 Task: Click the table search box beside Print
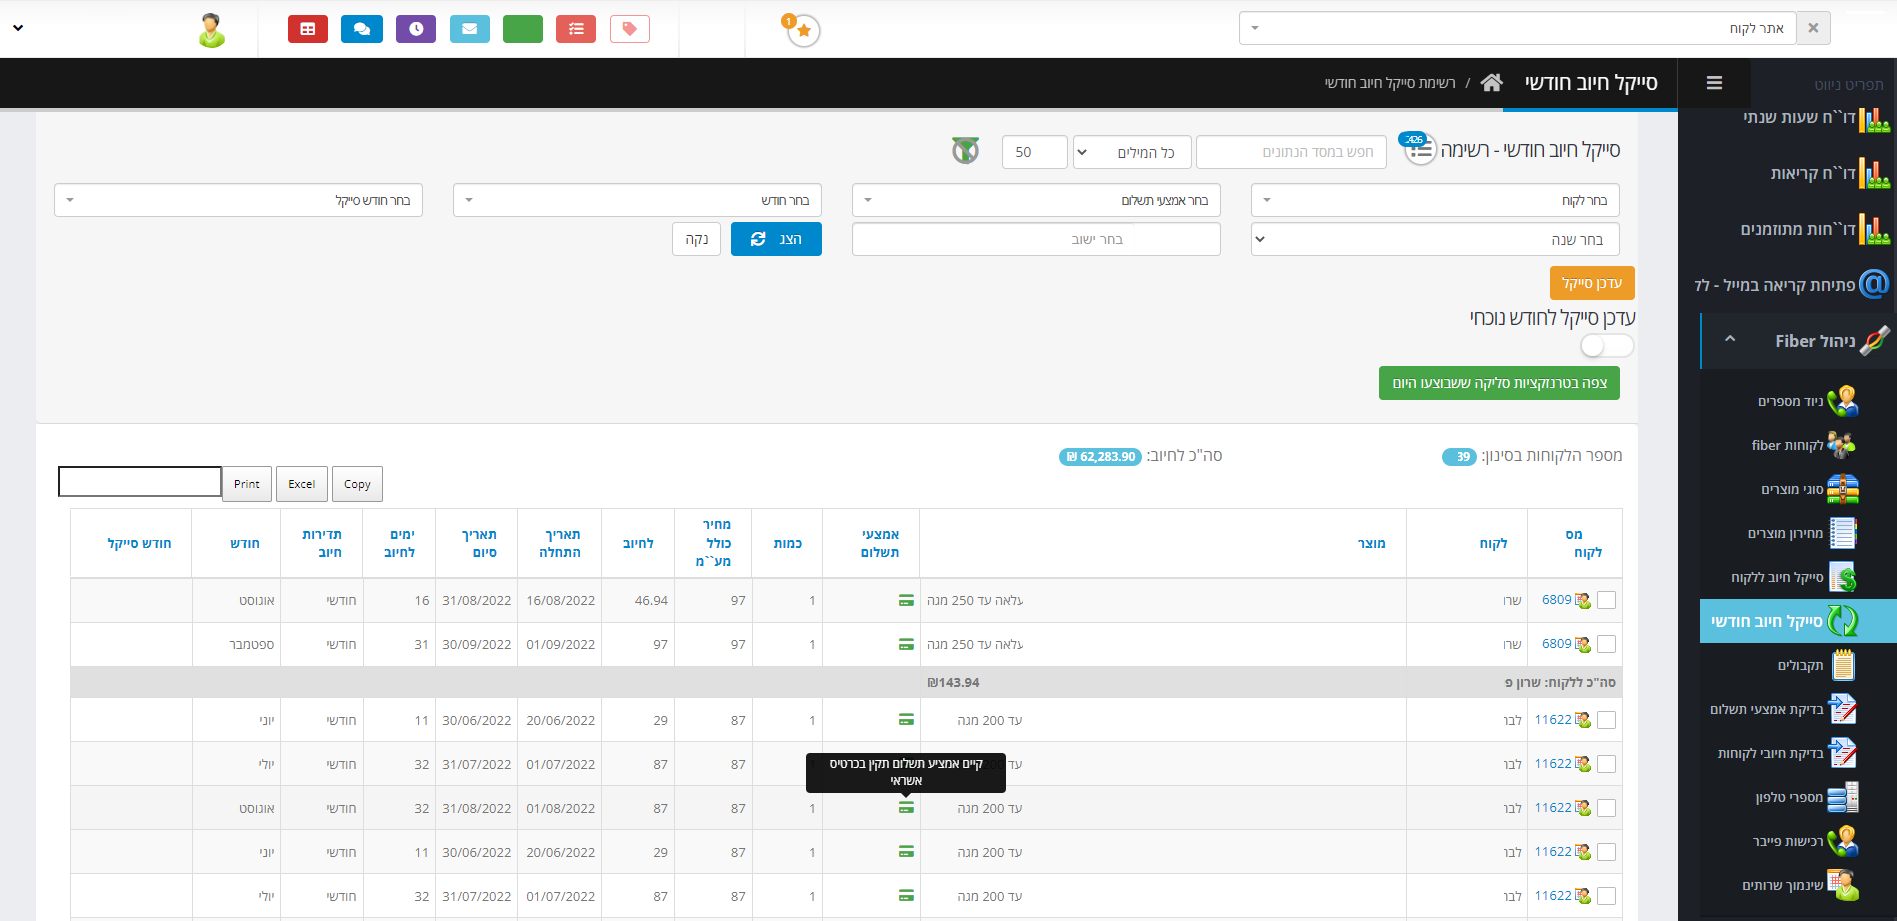(140, 481)
